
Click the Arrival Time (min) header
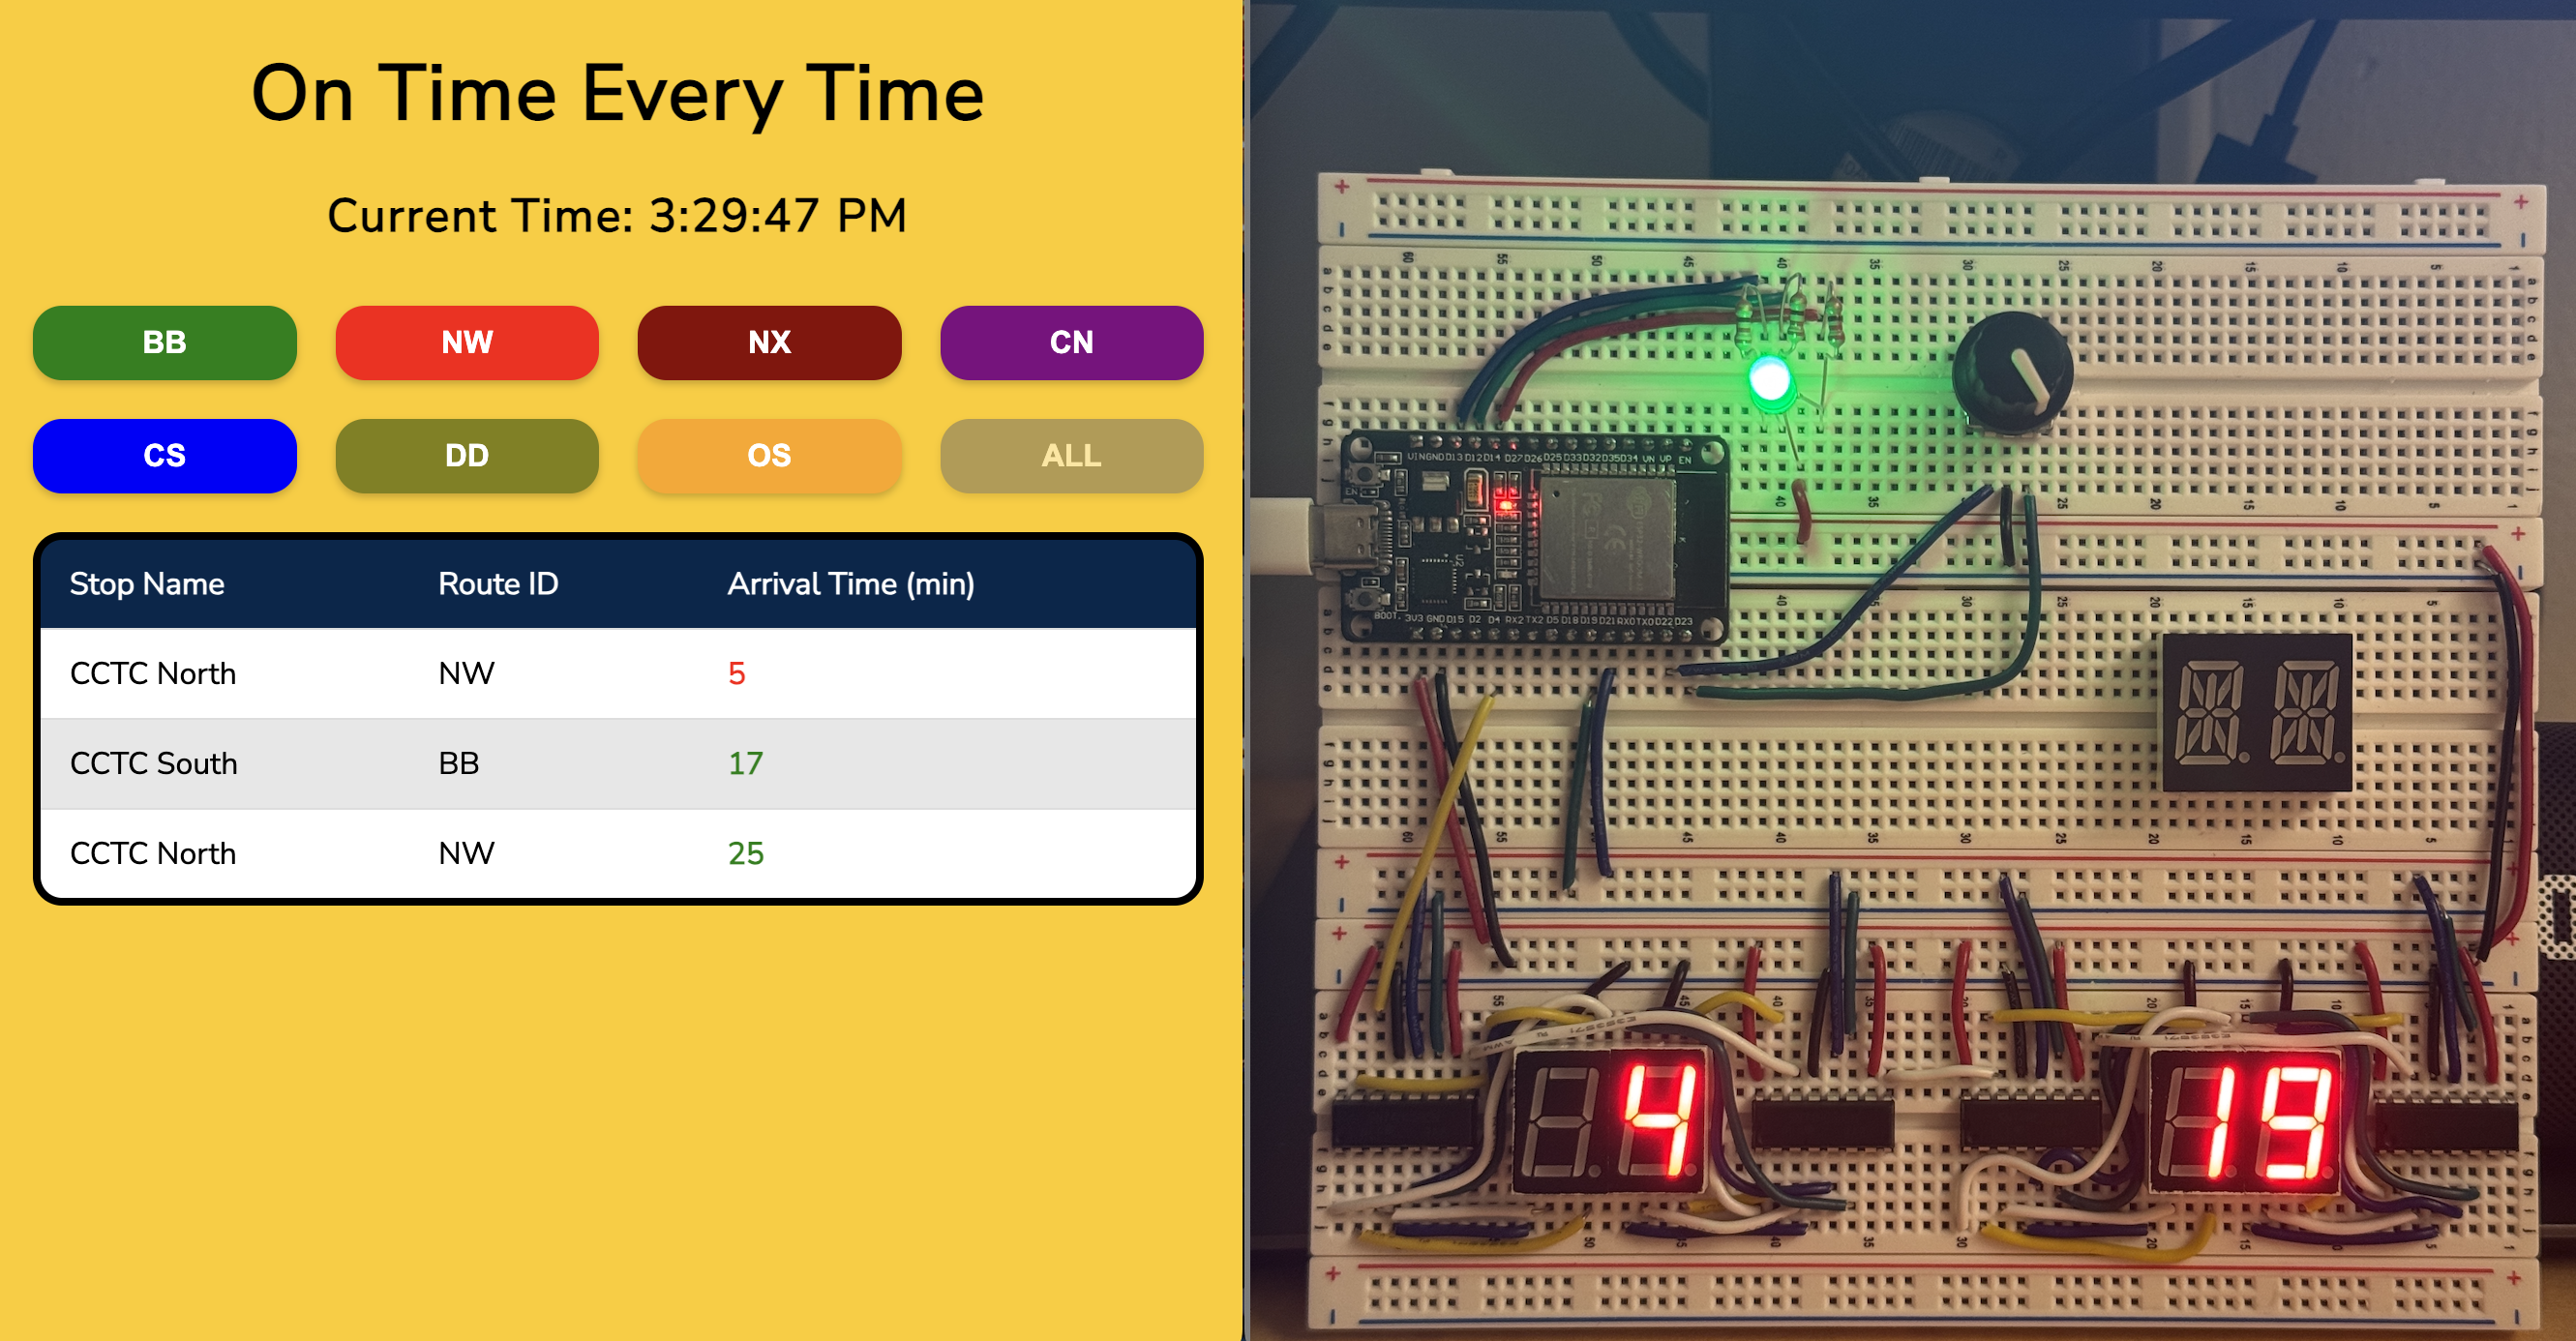[x=850, y=584]
